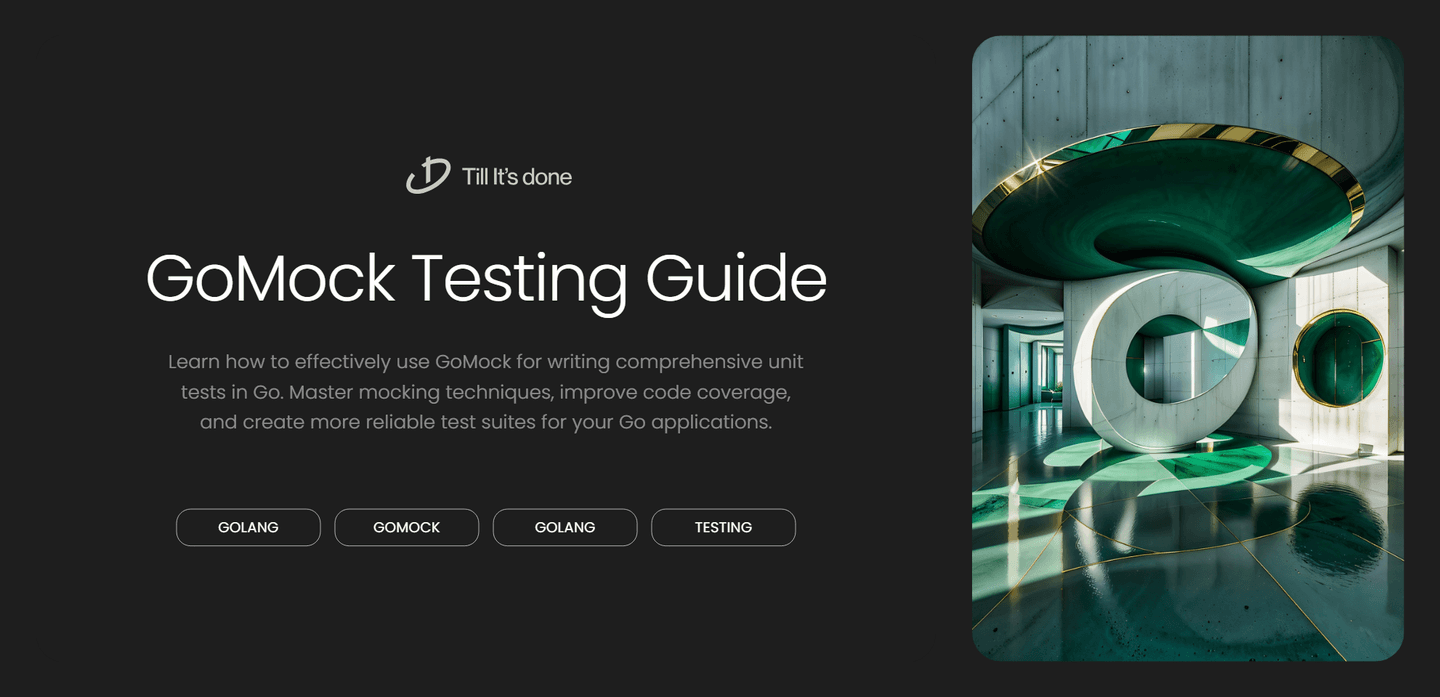The width and height of the screenshot is (1440, 697).
Task: Click description line "and create more reliable test suites"
Action: pos(485,422)
